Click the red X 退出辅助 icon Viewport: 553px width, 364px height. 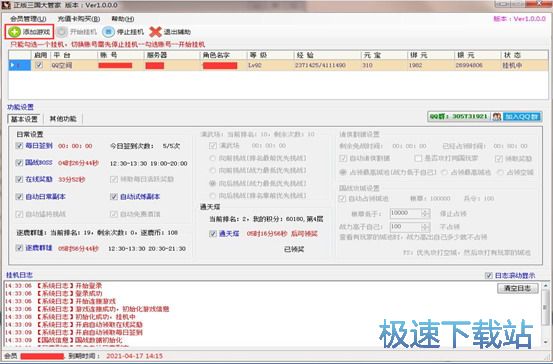pos(155,32)
